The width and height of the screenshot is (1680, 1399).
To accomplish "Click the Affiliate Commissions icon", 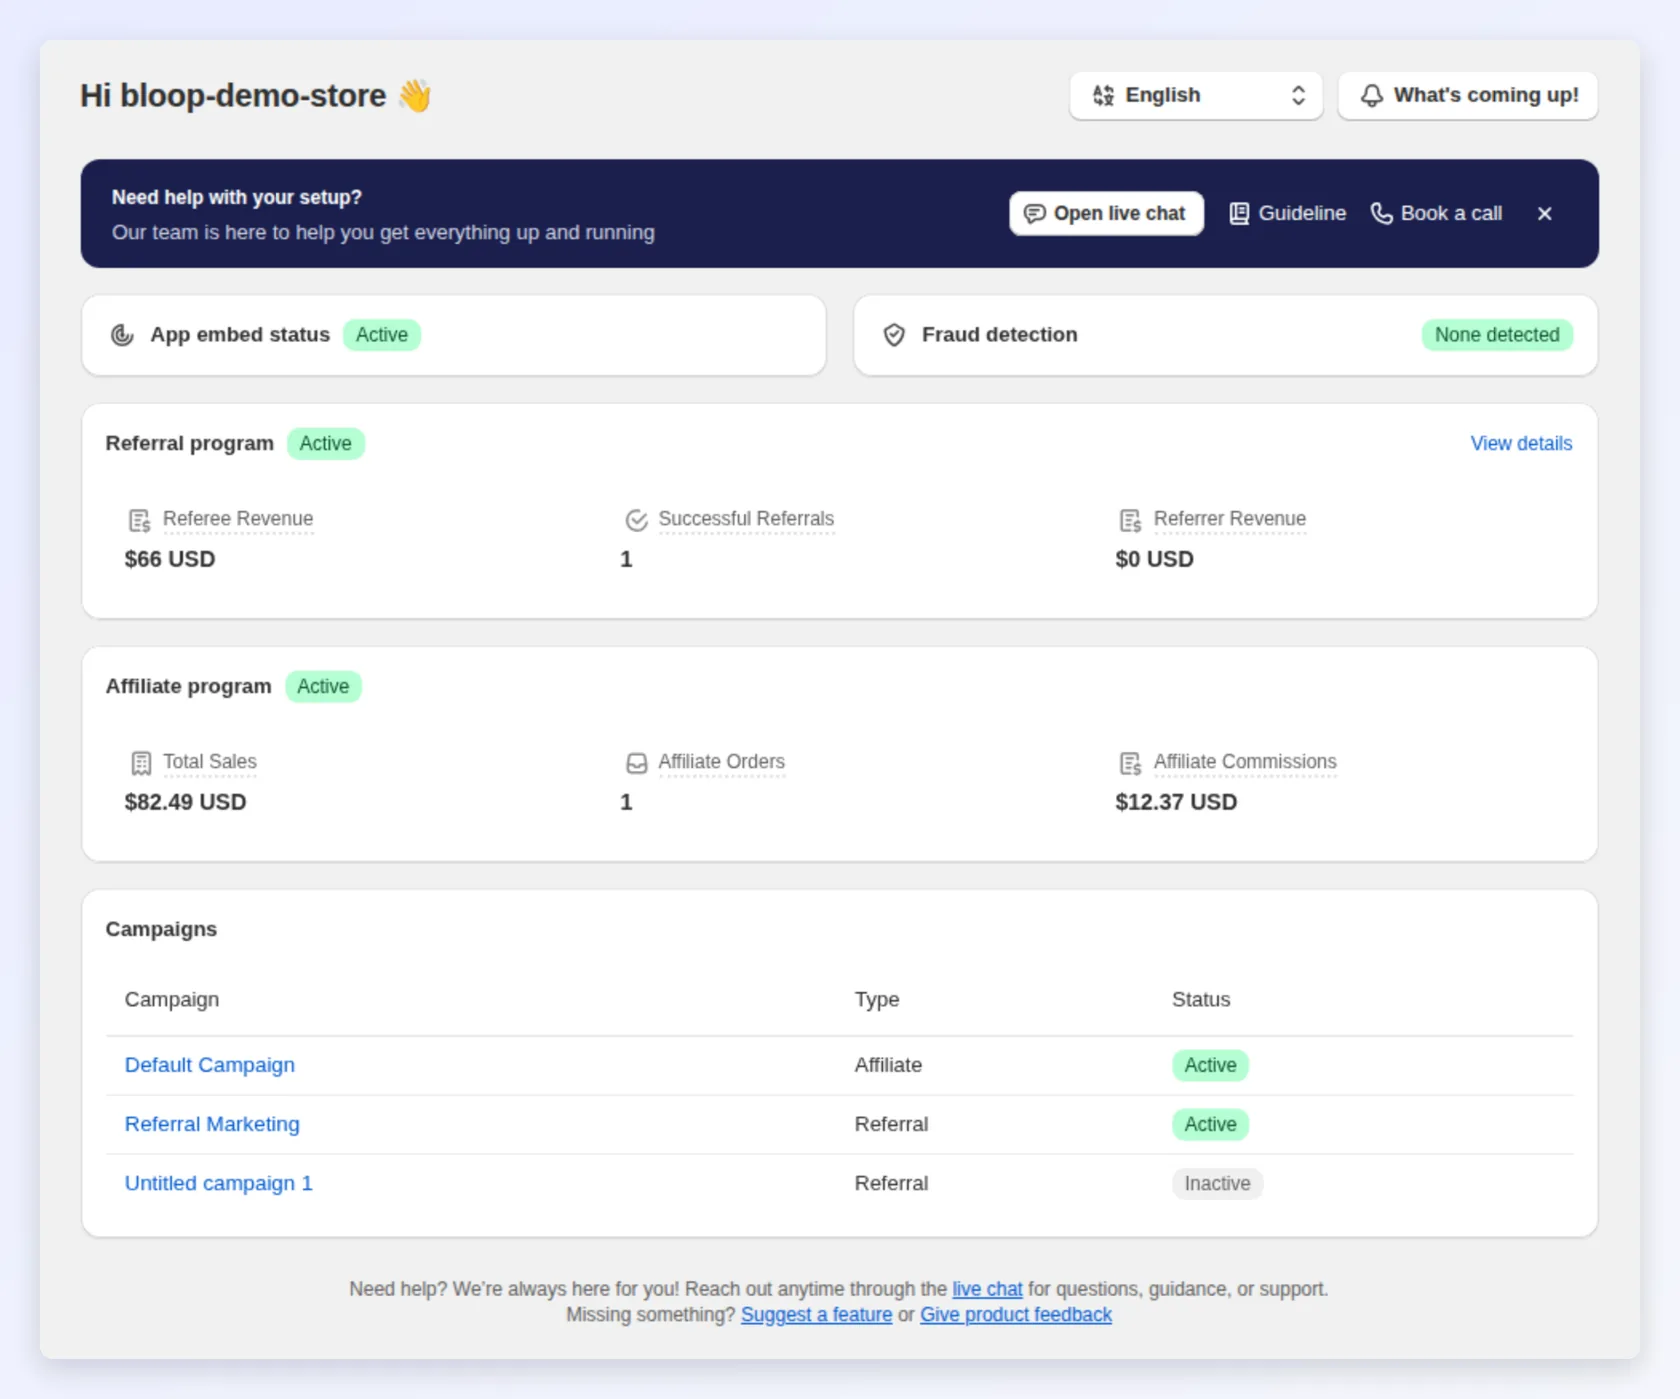I will (1131, 763).
